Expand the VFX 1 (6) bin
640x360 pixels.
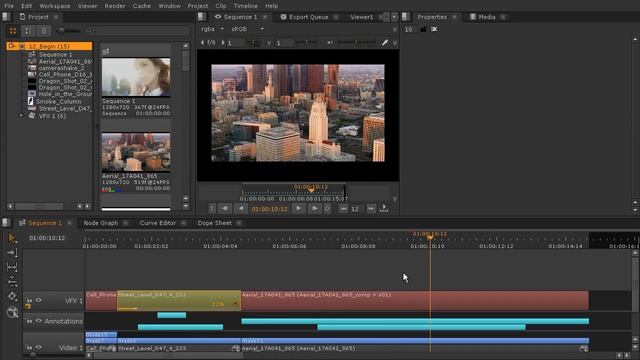coord(21,116)
